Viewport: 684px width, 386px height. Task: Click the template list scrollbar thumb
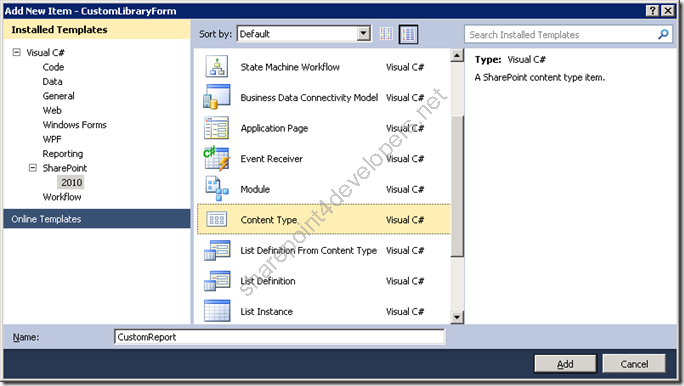point(457,186)
